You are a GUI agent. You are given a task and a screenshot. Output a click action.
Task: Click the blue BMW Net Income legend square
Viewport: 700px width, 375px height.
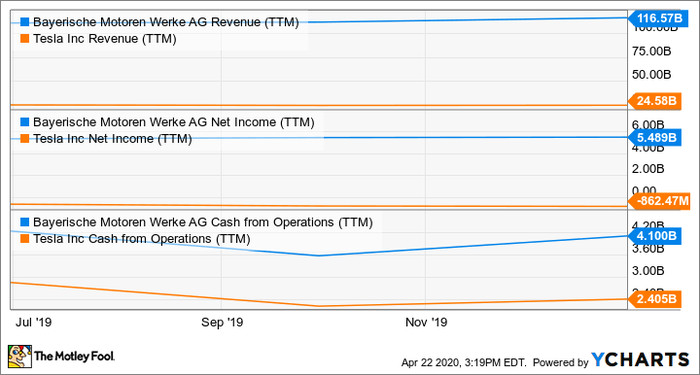click(x=25, y=122)
